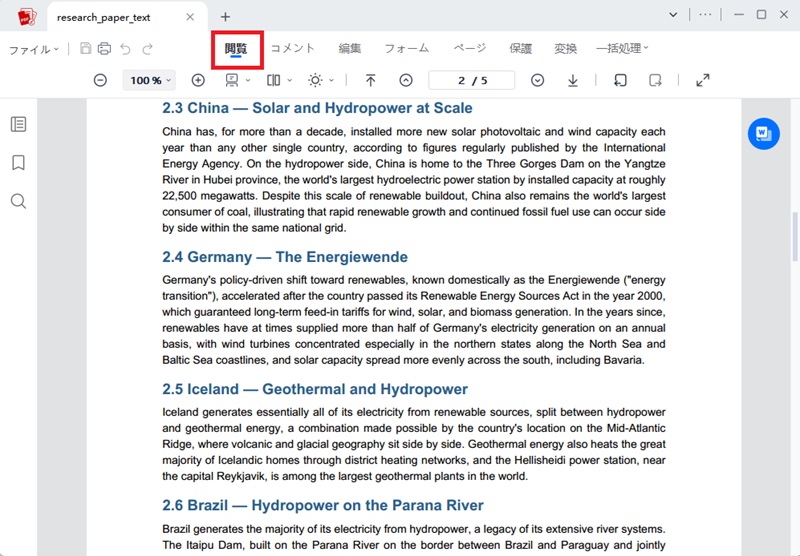Rotate page counterclockwise icon
The image size is (800, 556).
point(620,80)
